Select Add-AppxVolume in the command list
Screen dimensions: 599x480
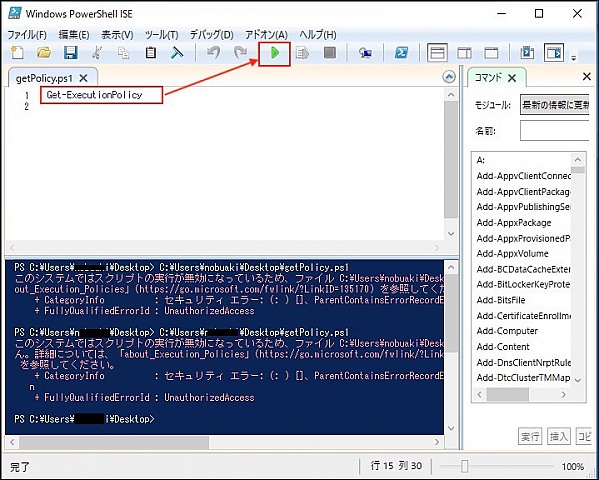tap(512, 254)
